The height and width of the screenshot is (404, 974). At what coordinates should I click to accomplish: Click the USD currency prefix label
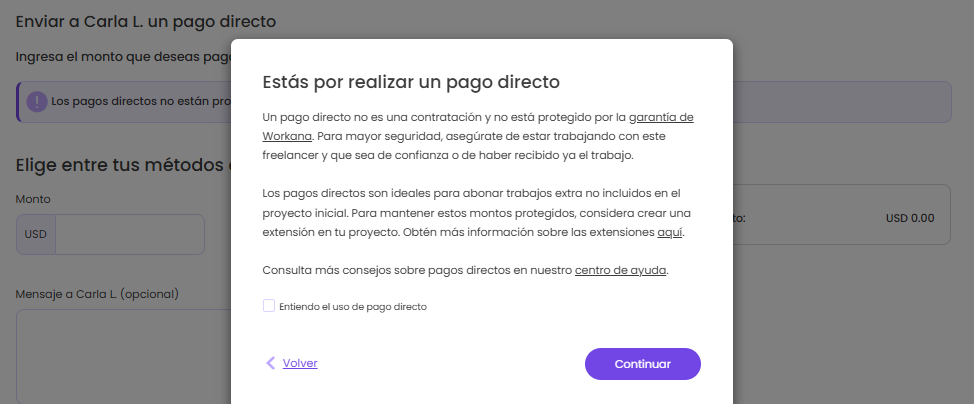tap(35, 234)
